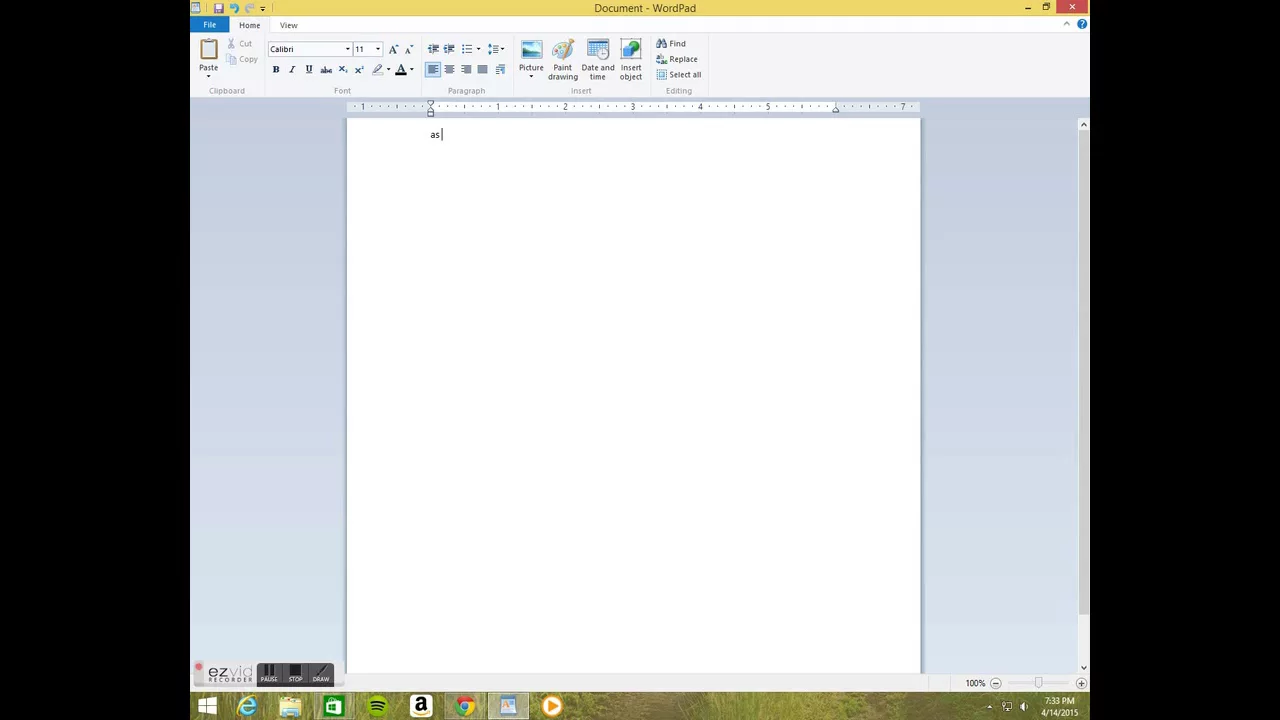The width and height of the screenshot is (1280, 720).
Task: Click the Find button
Action: click(671, 44)
